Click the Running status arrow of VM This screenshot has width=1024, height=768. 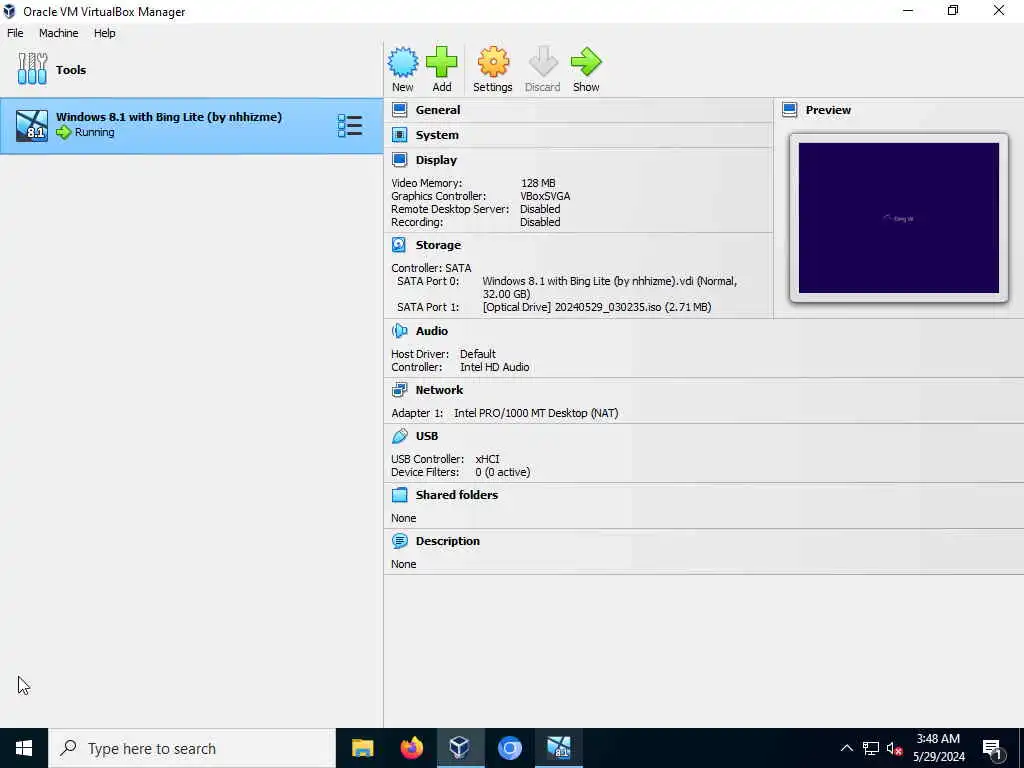coord(63,133)
